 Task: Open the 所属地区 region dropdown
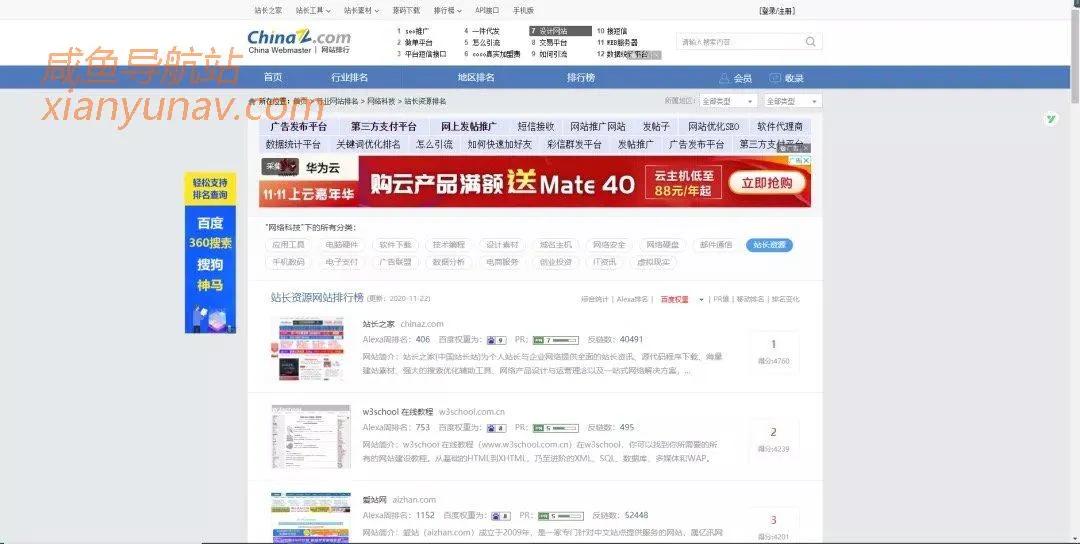[728, 101]
